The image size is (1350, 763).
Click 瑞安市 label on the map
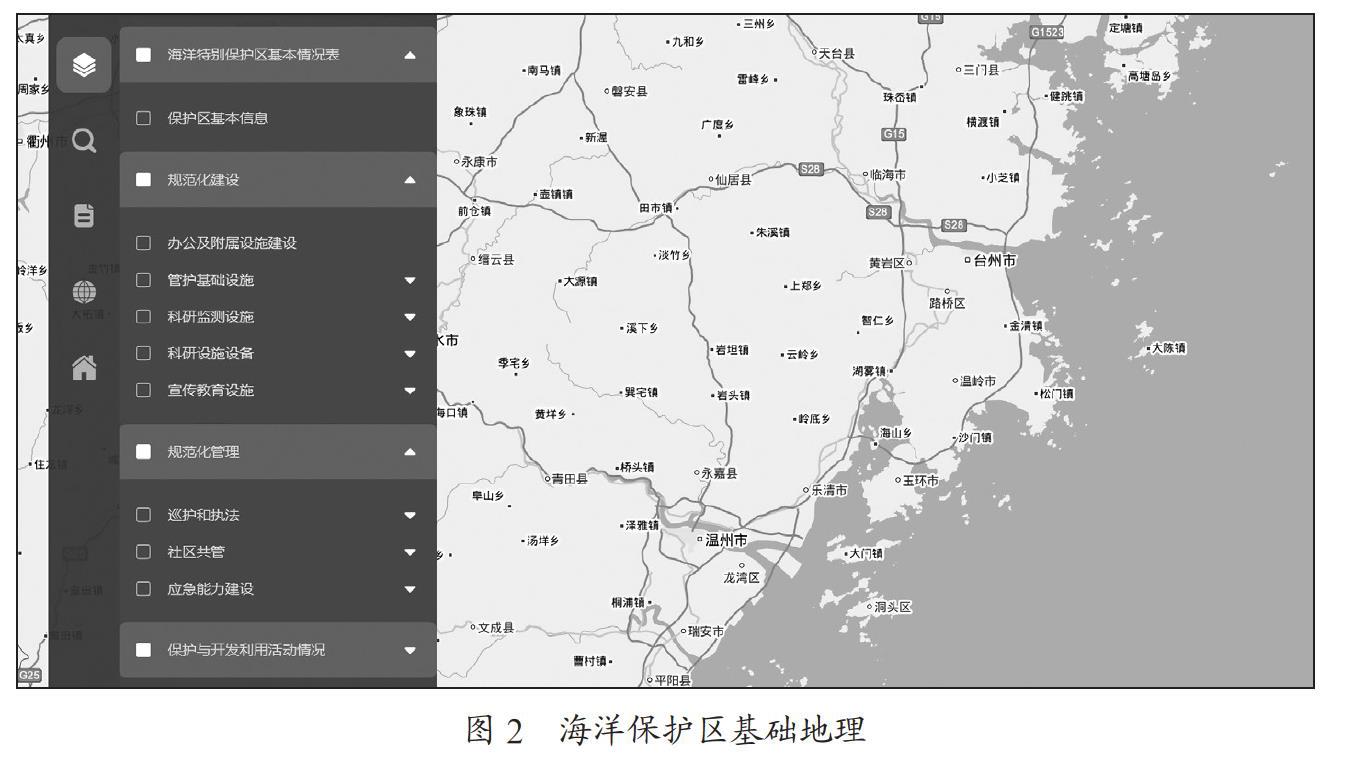pyautogui.click(x=706, y=631)
